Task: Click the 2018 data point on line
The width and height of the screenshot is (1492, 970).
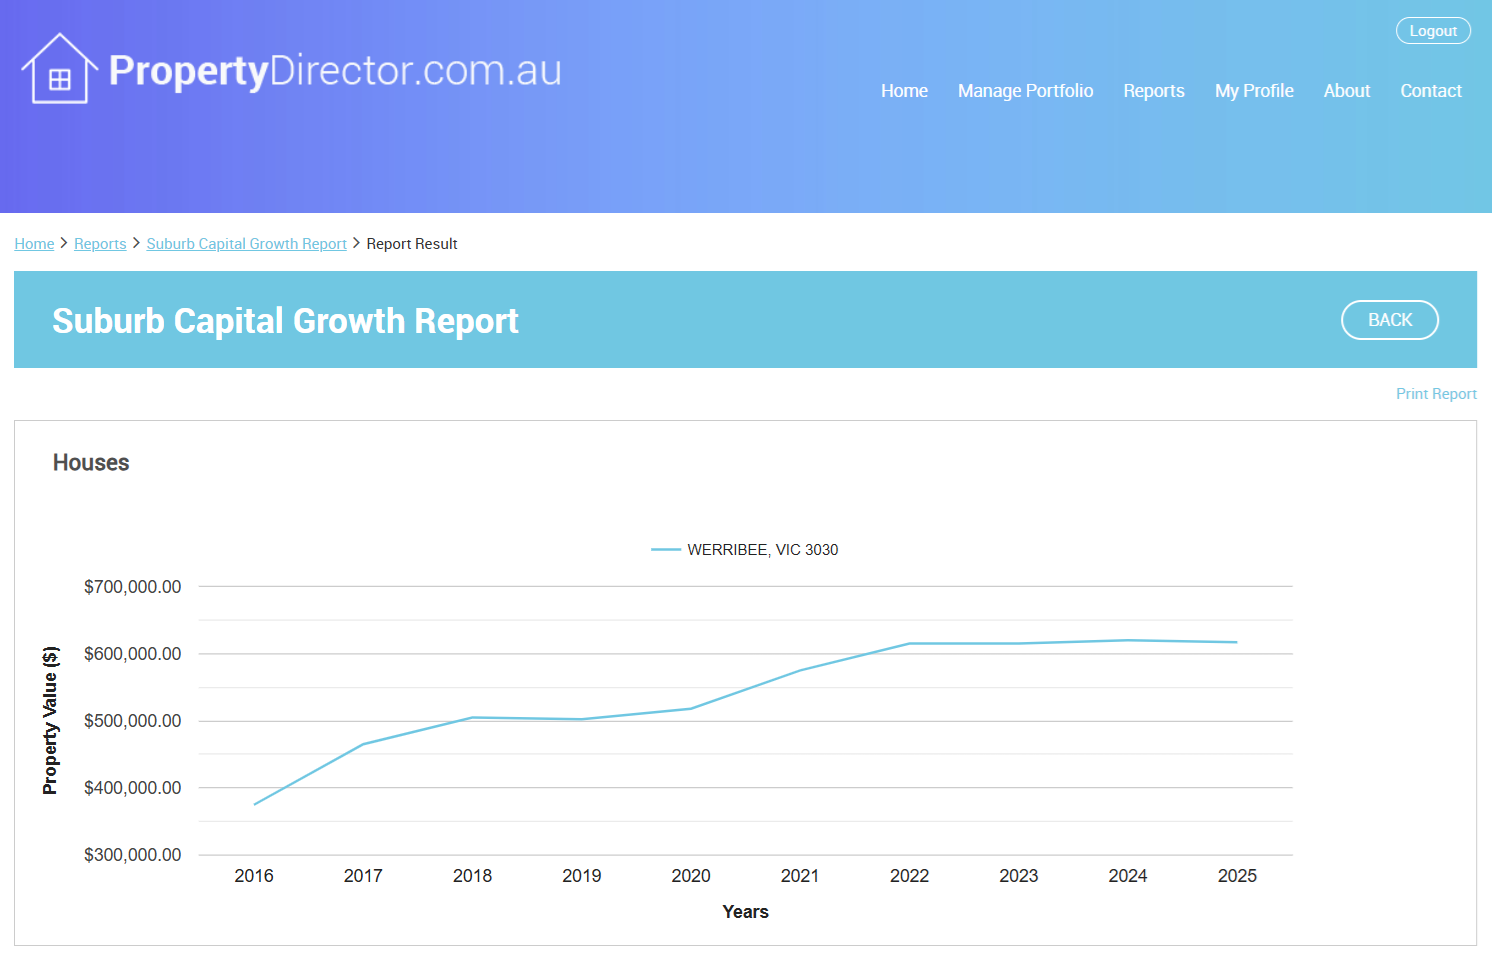Action: (472, 717)
